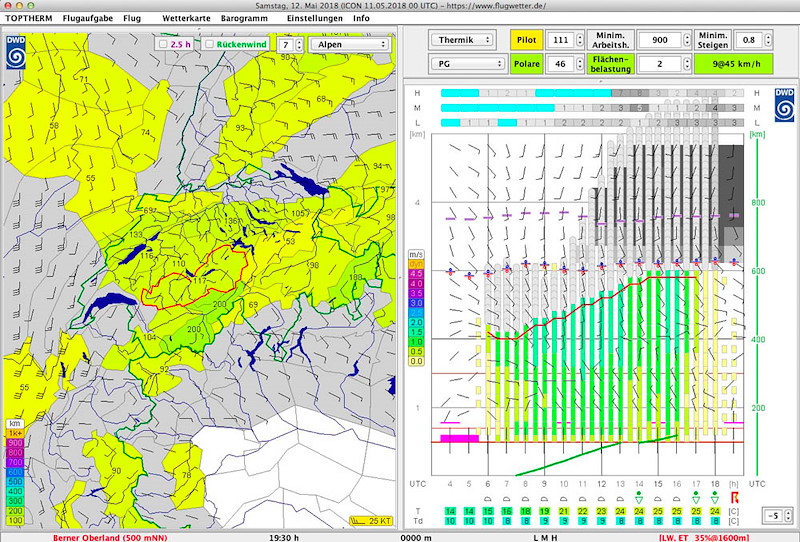The width and height of the screenshot is (800, 542).
Task: Open the Einstellungen menu
Action: click(x=314, y=18)
